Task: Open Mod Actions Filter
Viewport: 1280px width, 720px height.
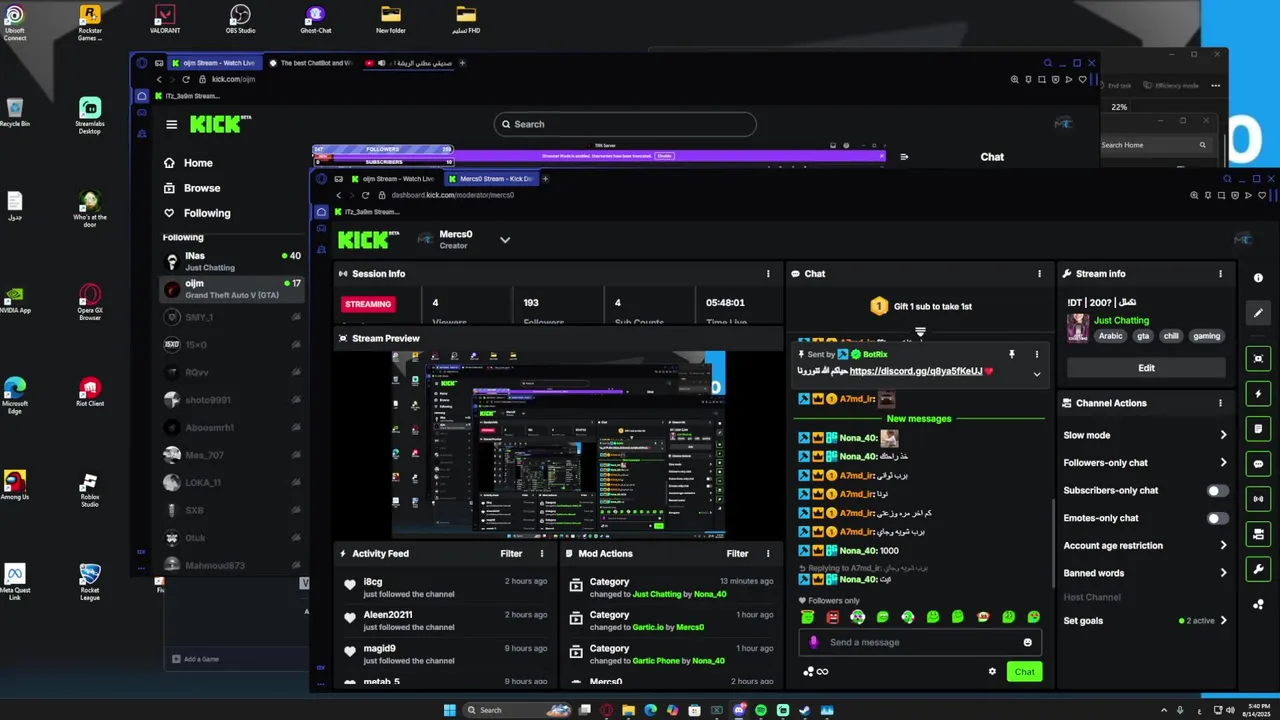Action: coord(737,553)
